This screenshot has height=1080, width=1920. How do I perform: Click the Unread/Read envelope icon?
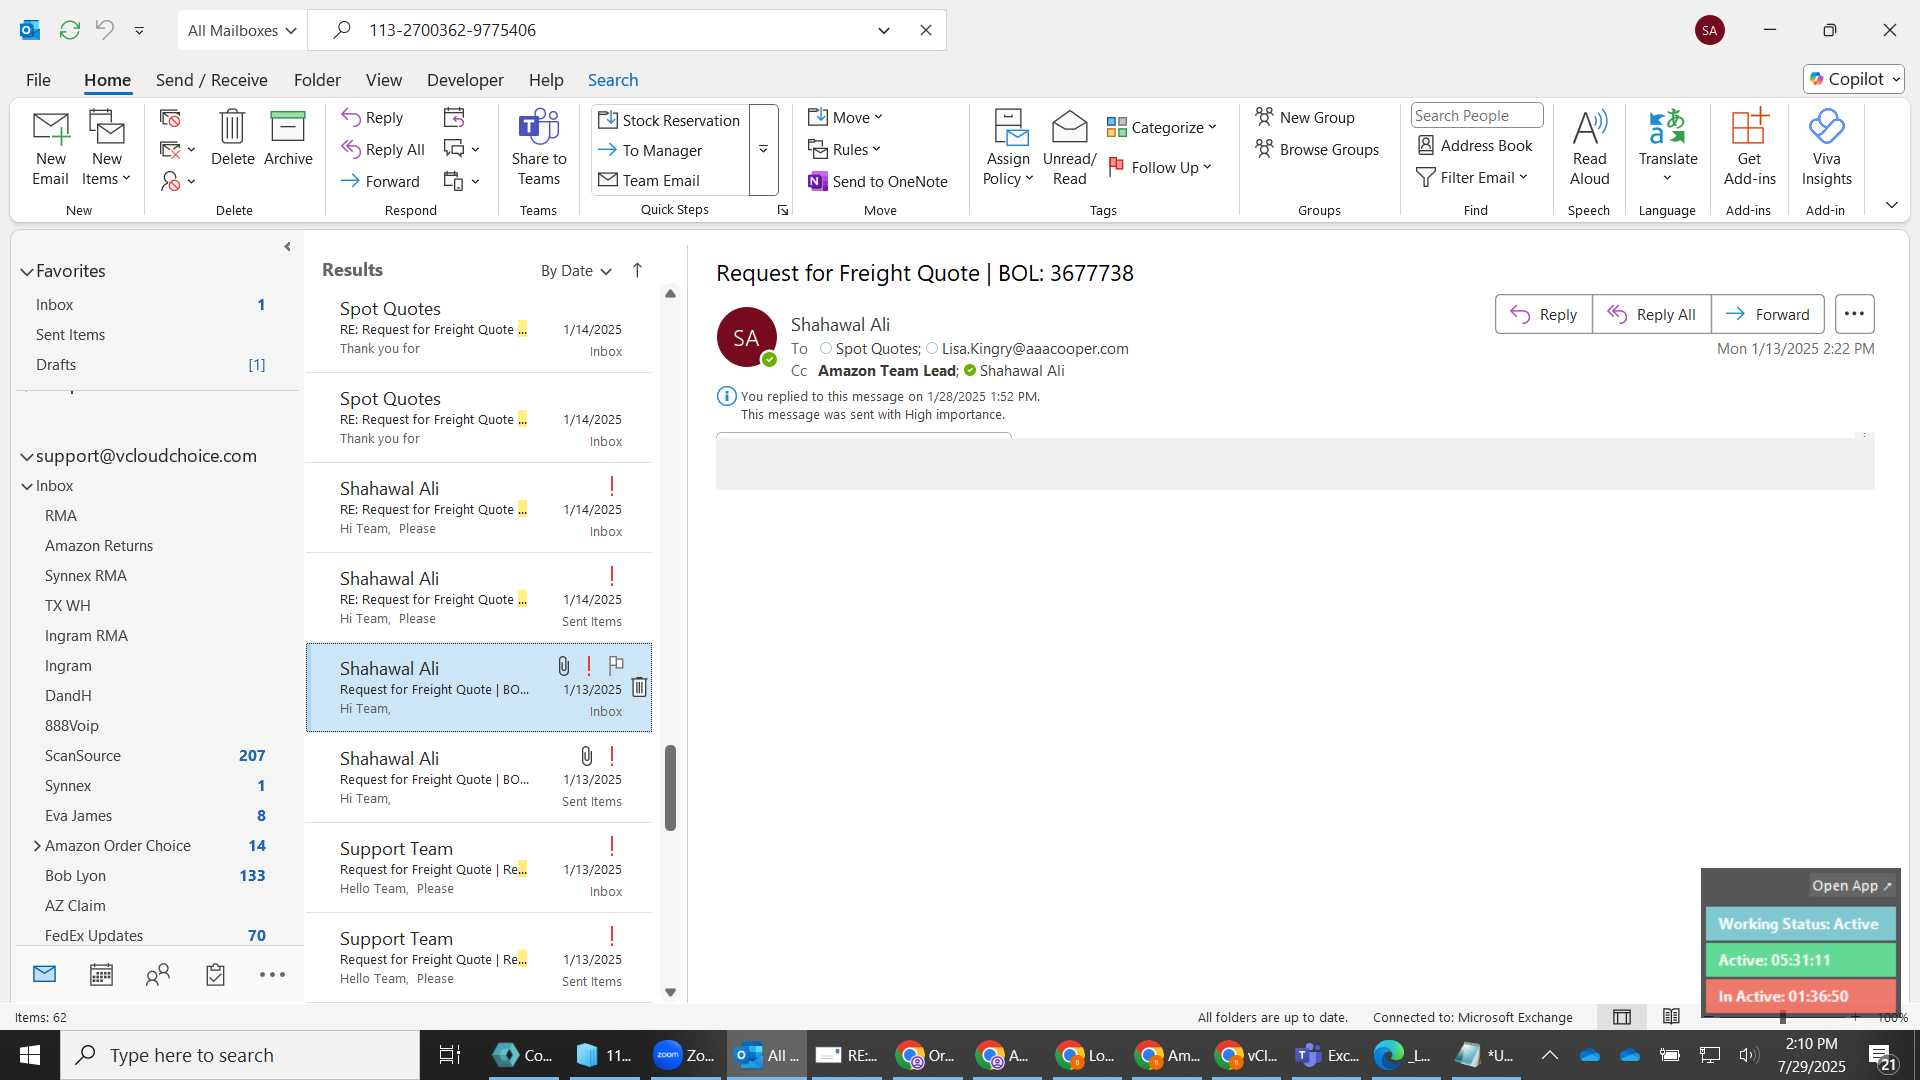tap(1069, 147)
